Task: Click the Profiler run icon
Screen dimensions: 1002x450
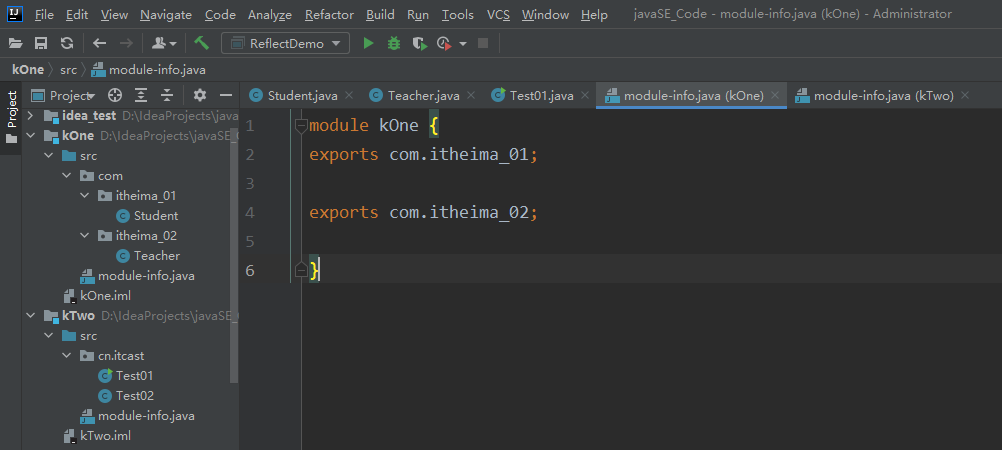Action: [444, 43]
